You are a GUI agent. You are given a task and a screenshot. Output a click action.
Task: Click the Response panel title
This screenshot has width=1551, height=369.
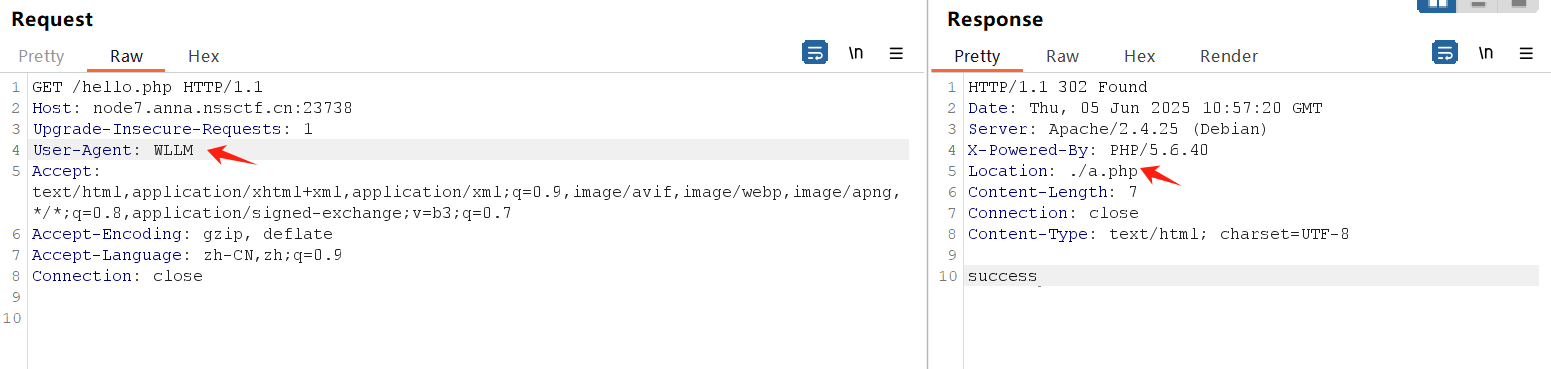pos(995,19)
